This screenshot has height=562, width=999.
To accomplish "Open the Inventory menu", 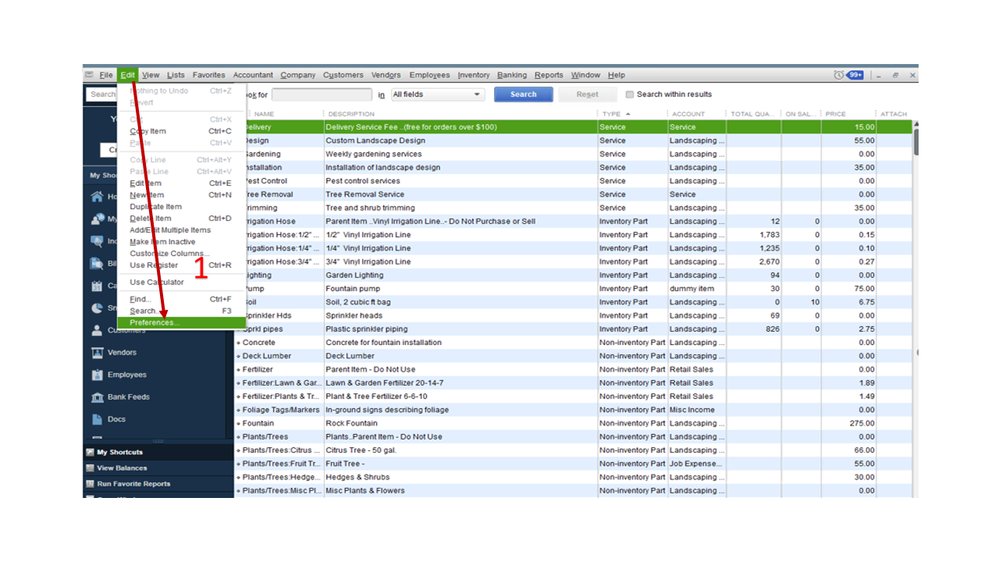I will tap(473, 75).
